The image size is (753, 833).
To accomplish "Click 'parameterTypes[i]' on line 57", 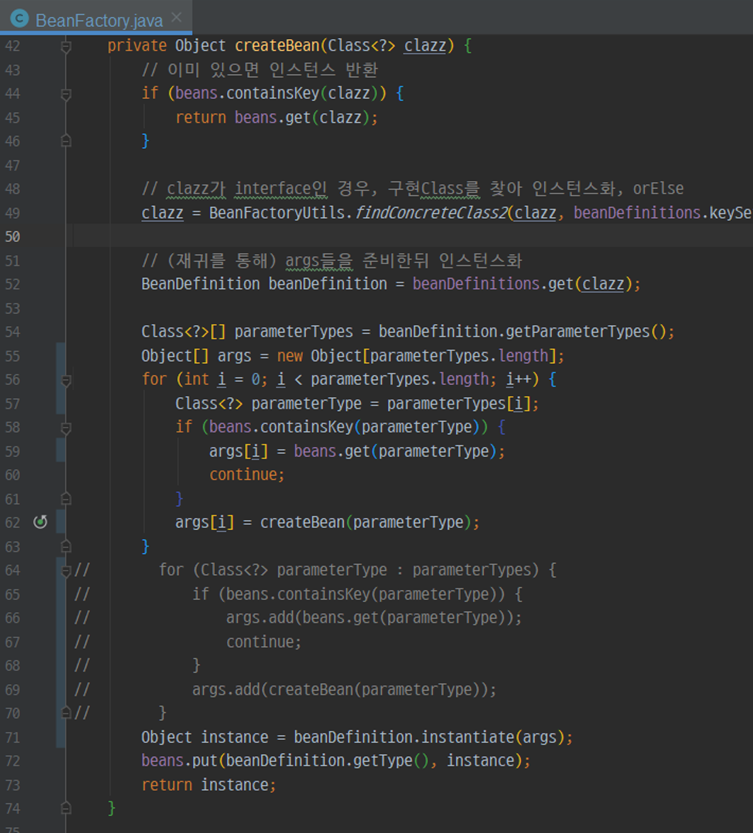I will pos(459,404).
